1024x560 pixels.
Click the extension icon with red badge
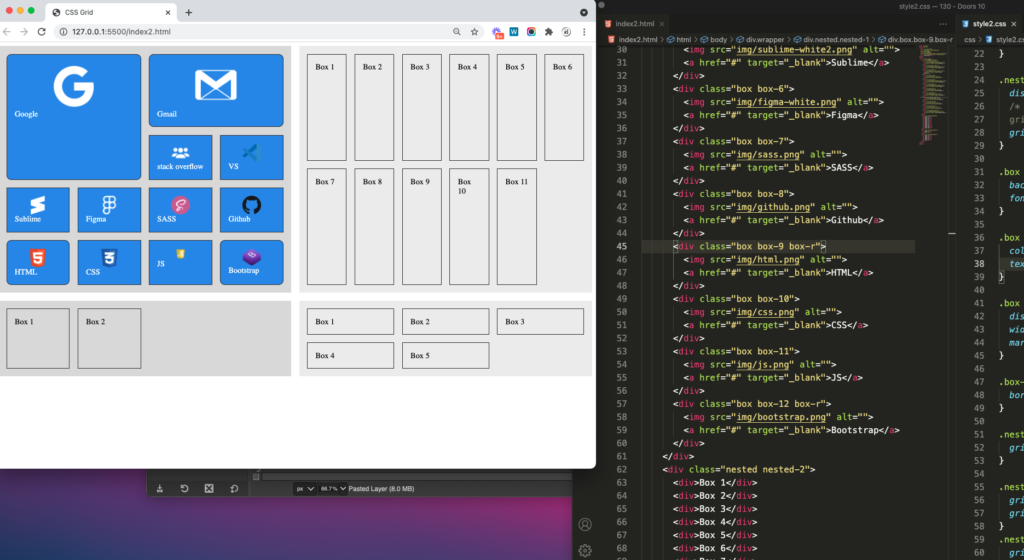click(497, 32)
